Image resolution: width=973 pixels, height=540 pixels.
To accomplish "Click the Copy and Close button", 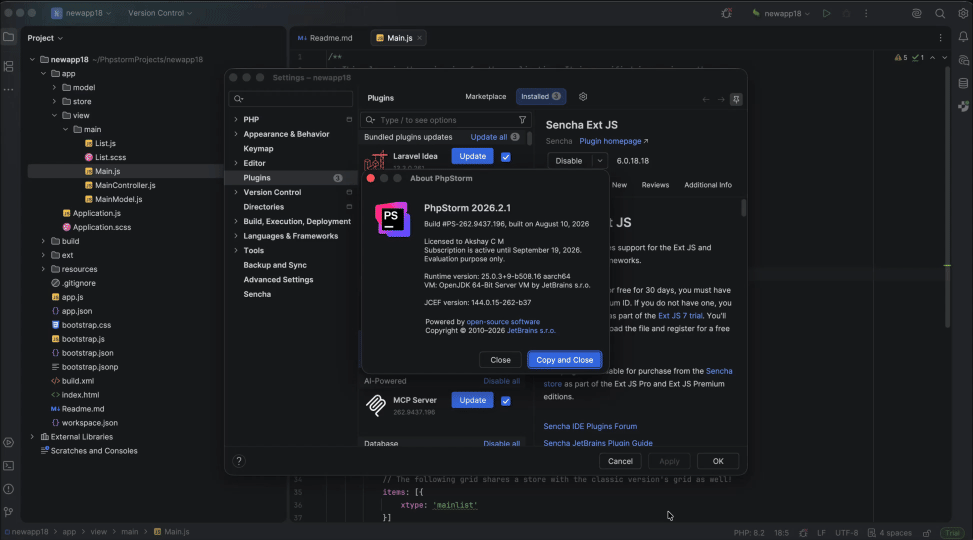I will [x=565, y=360].
